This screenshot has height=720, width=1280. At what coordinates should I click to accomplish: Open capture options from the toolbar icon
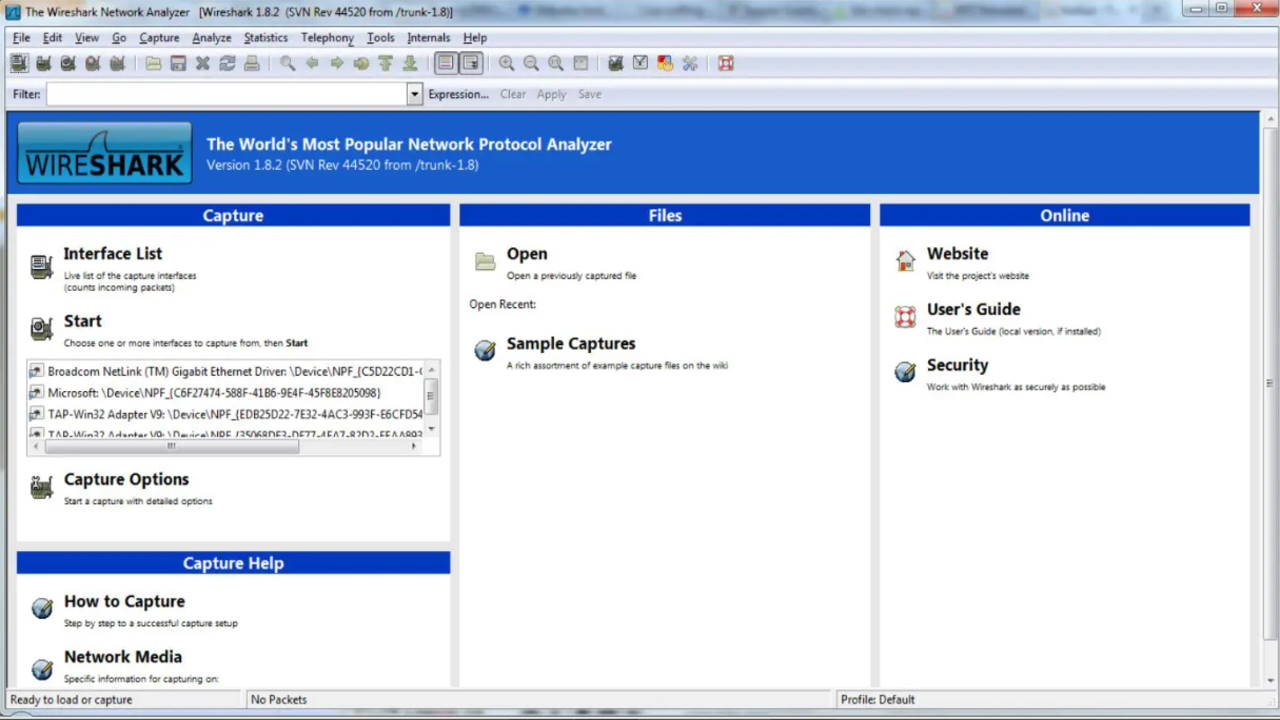click(x=44, y=63)
